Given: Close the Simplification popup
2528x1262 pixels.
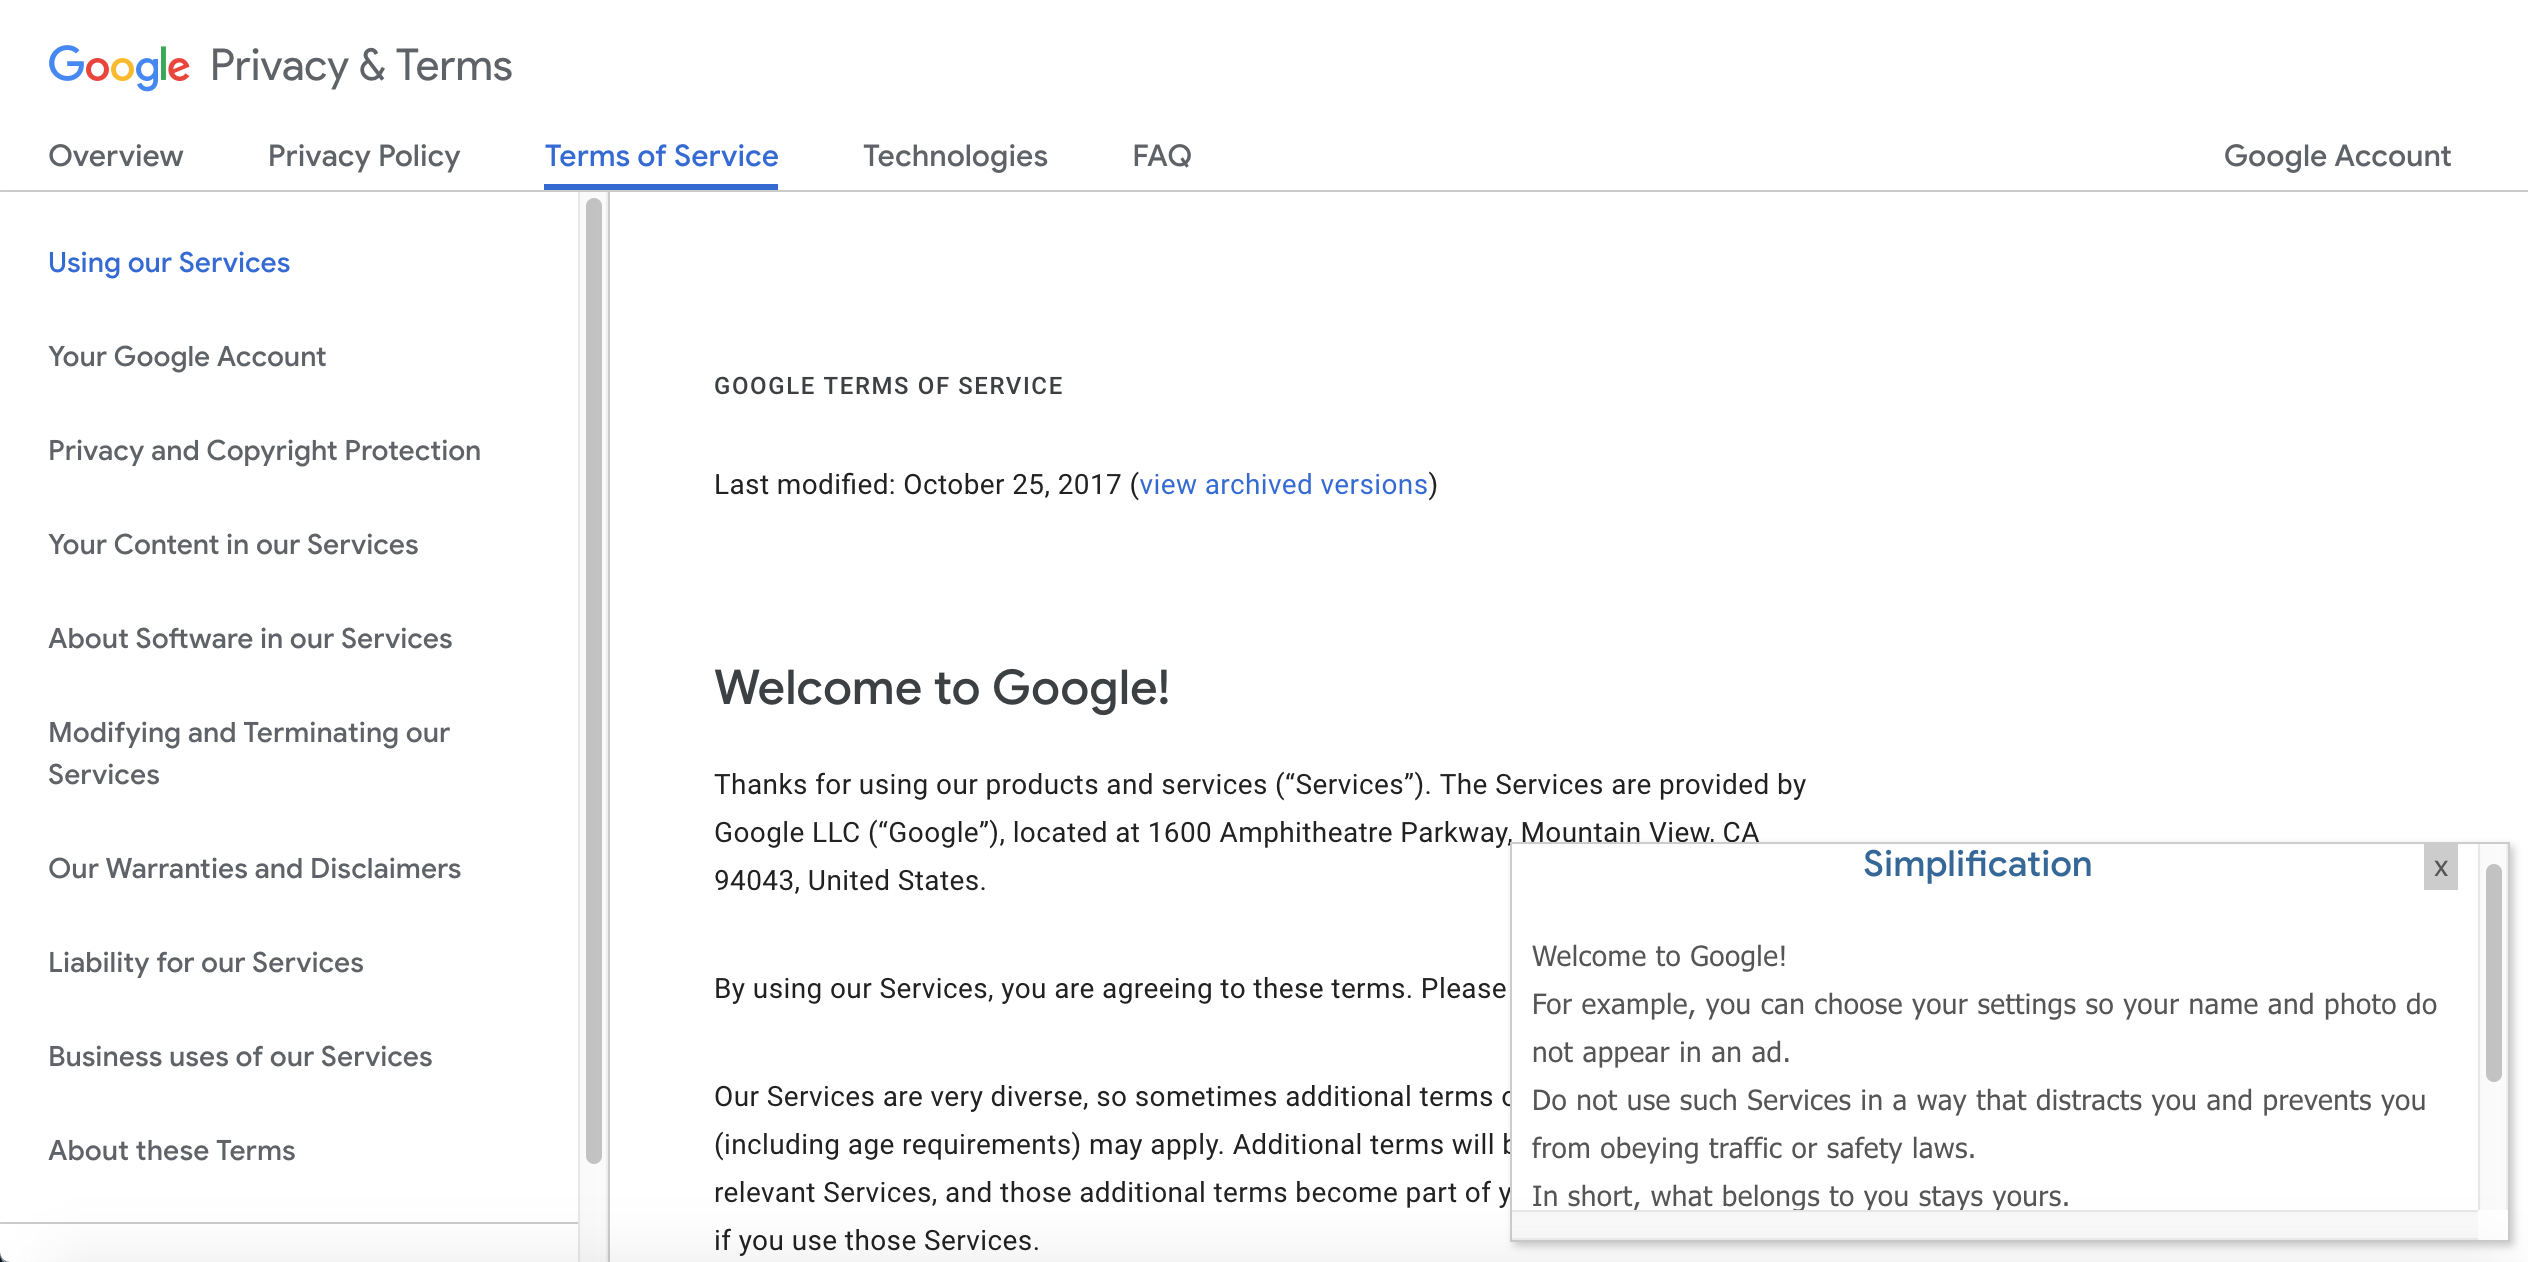Looking at the screenshot, I should pos(2440,867).
